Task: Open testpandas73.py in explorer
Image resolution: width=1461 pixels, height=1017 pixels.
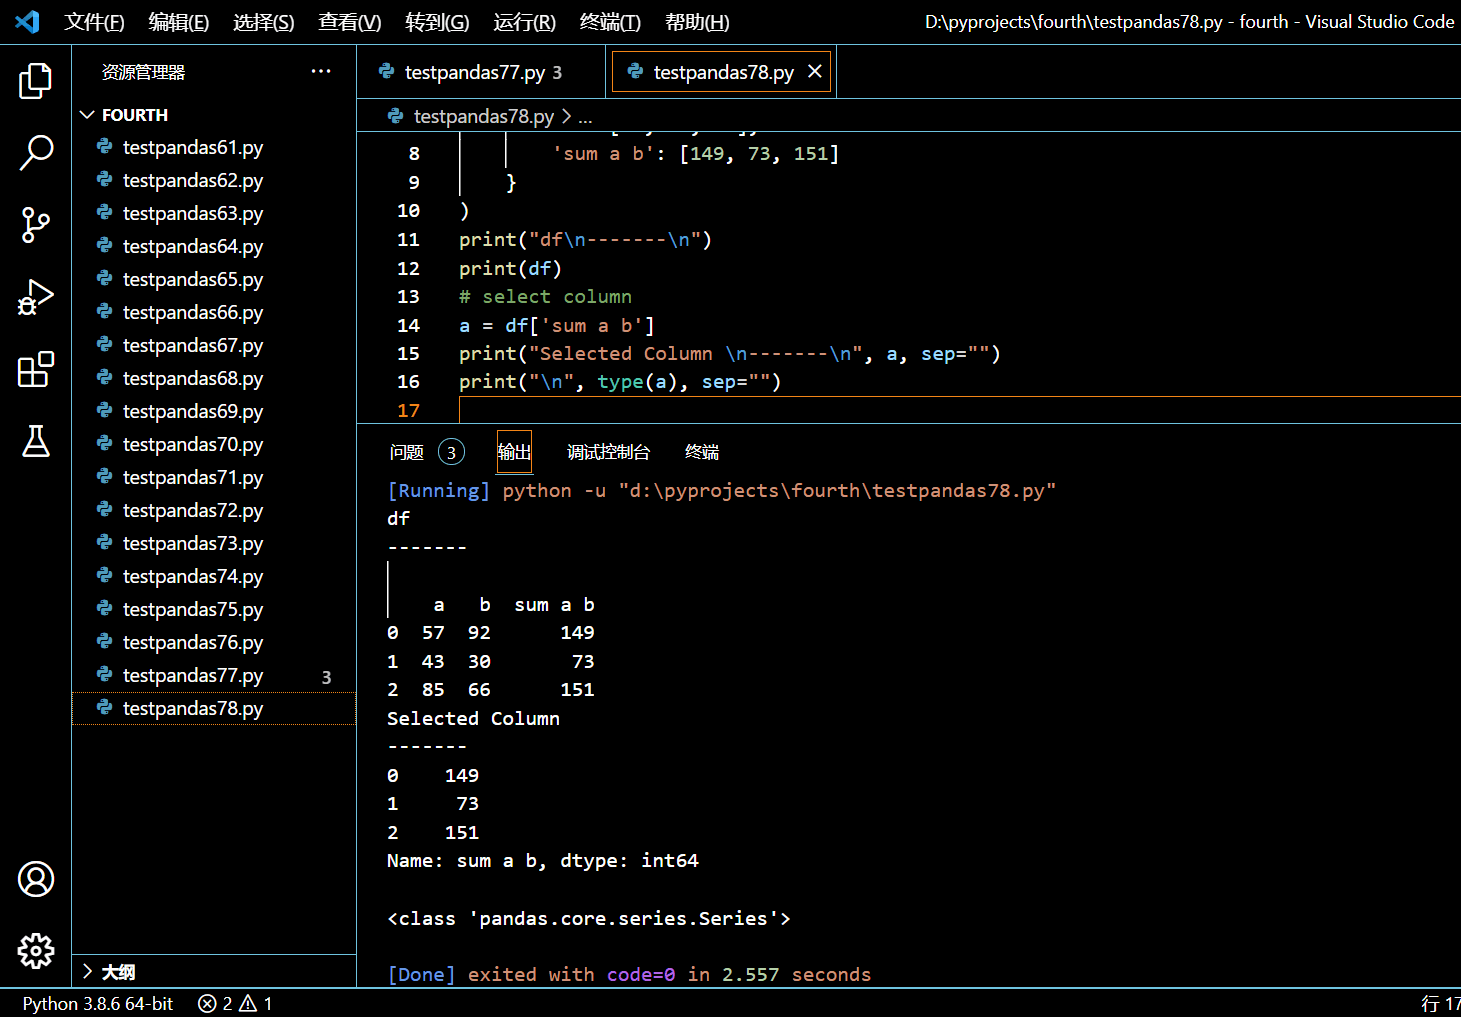Action: pyautogui.click(x=214, y=543)
